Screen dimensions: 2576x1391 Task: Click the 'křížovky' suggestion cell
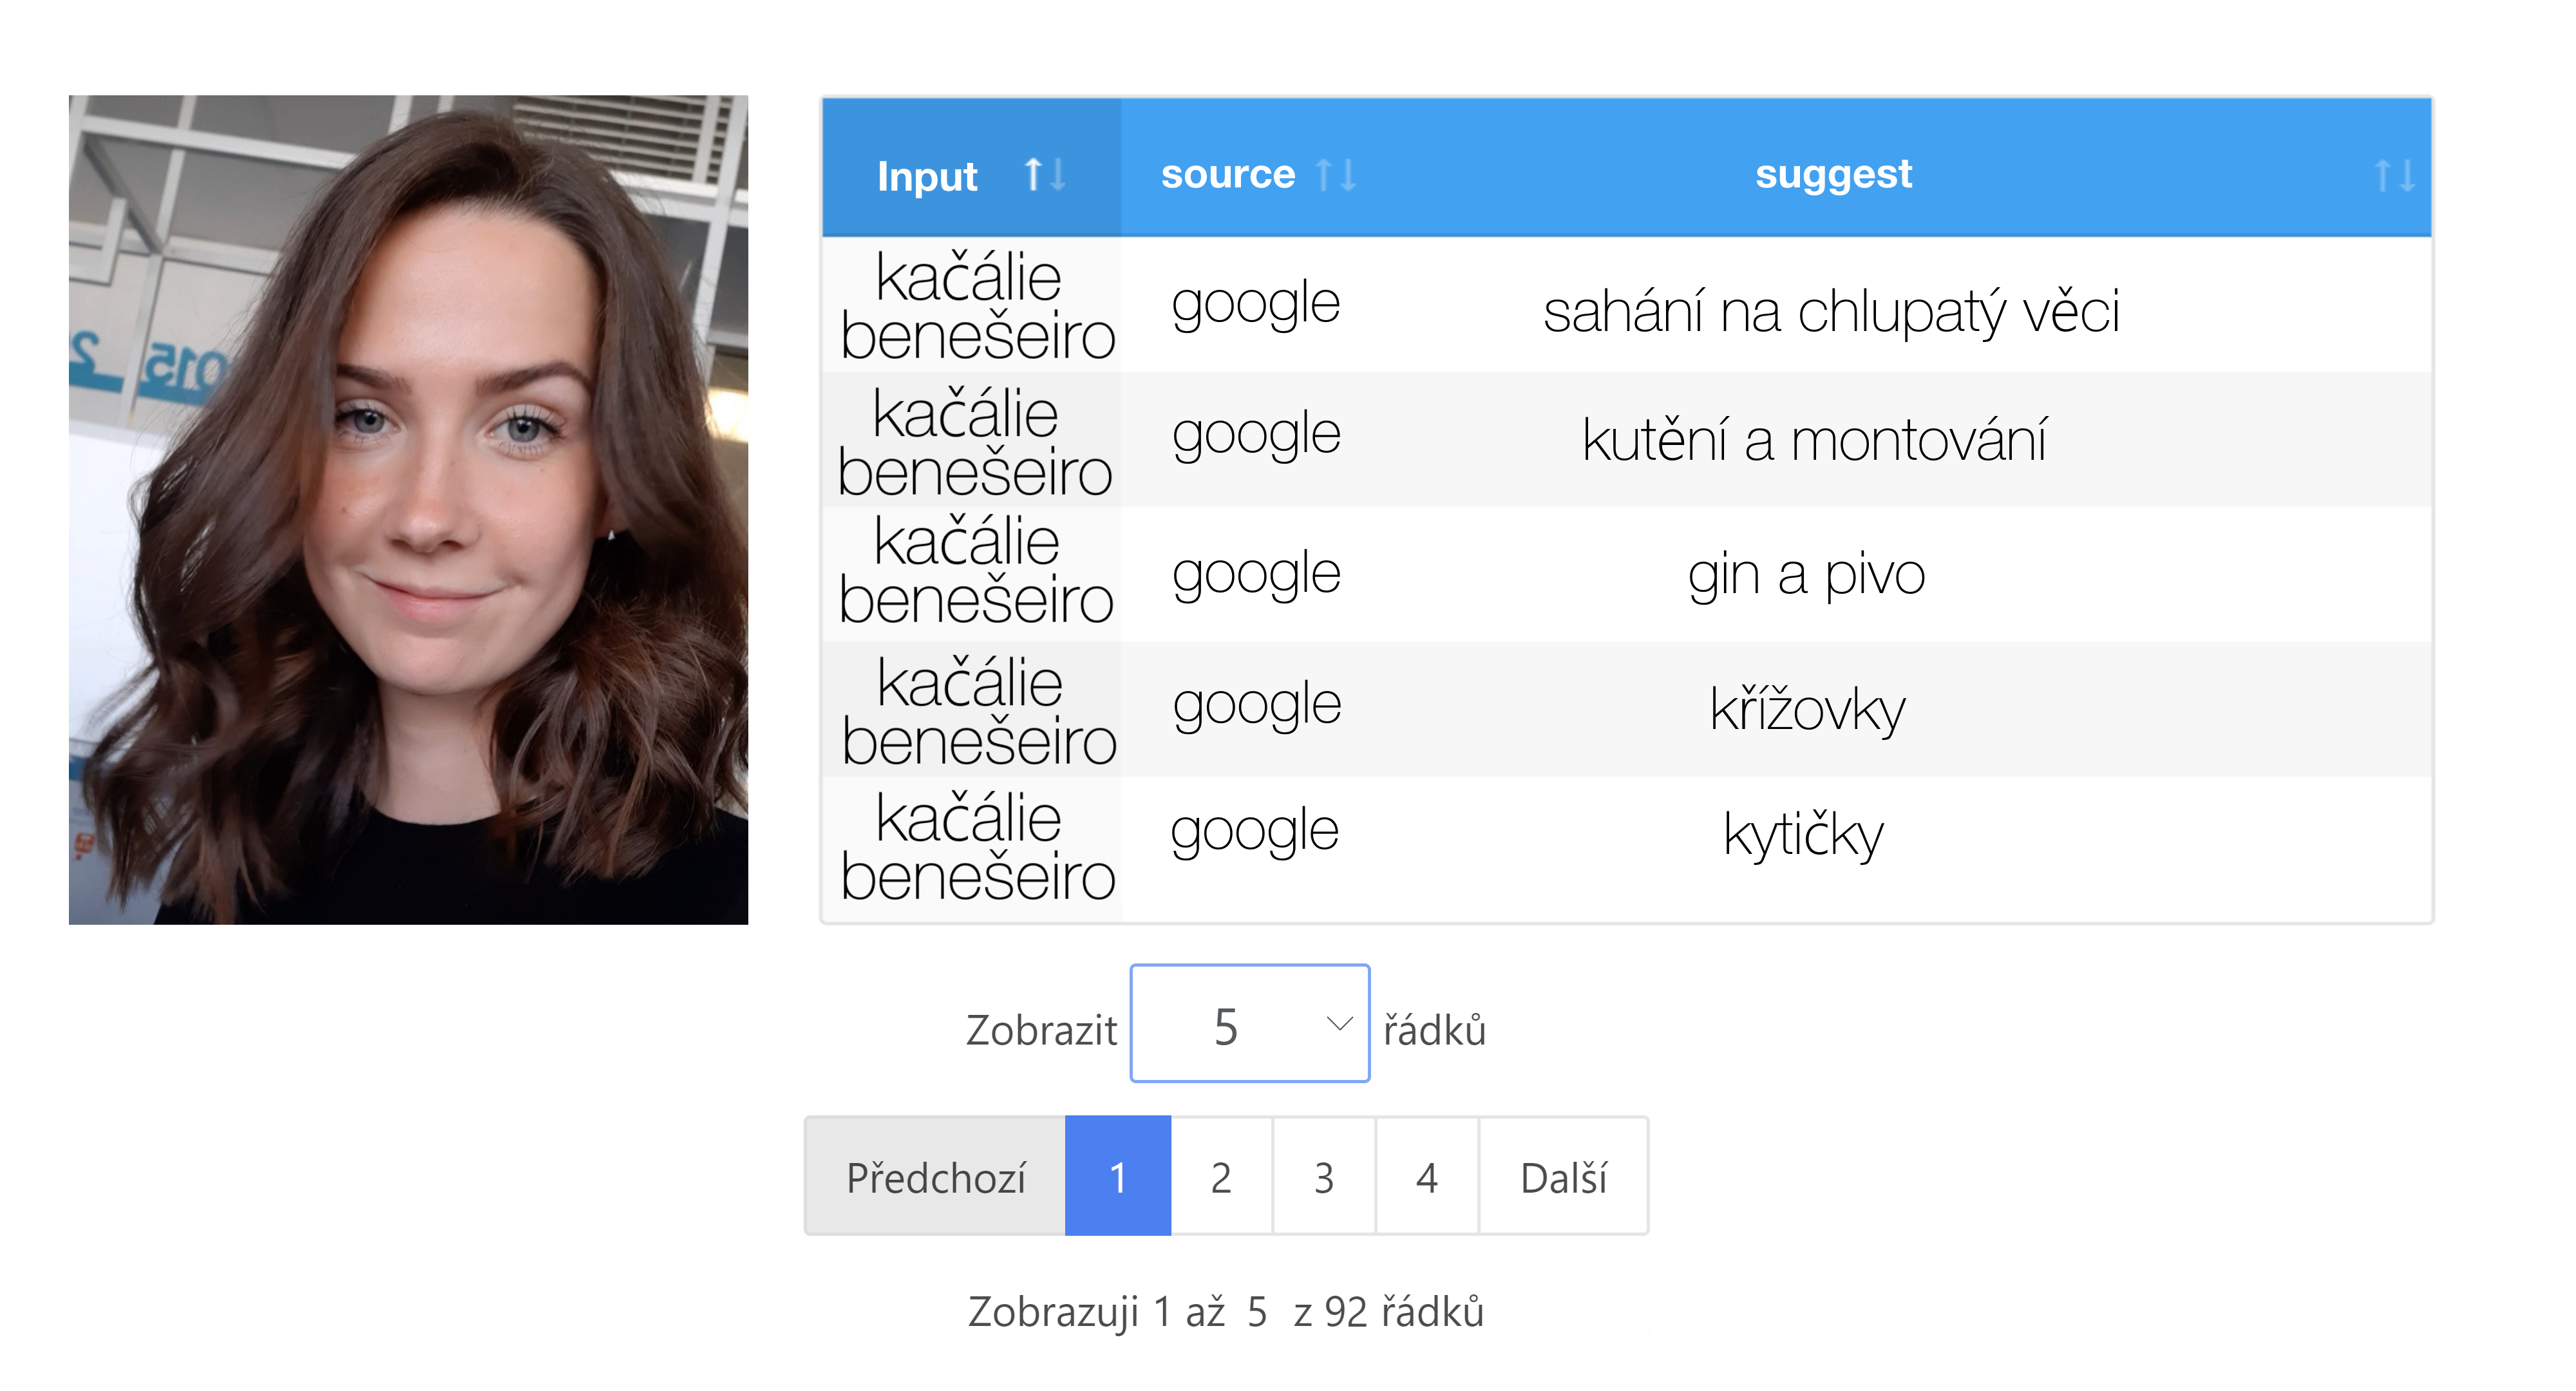click(x=1806, y=709)
